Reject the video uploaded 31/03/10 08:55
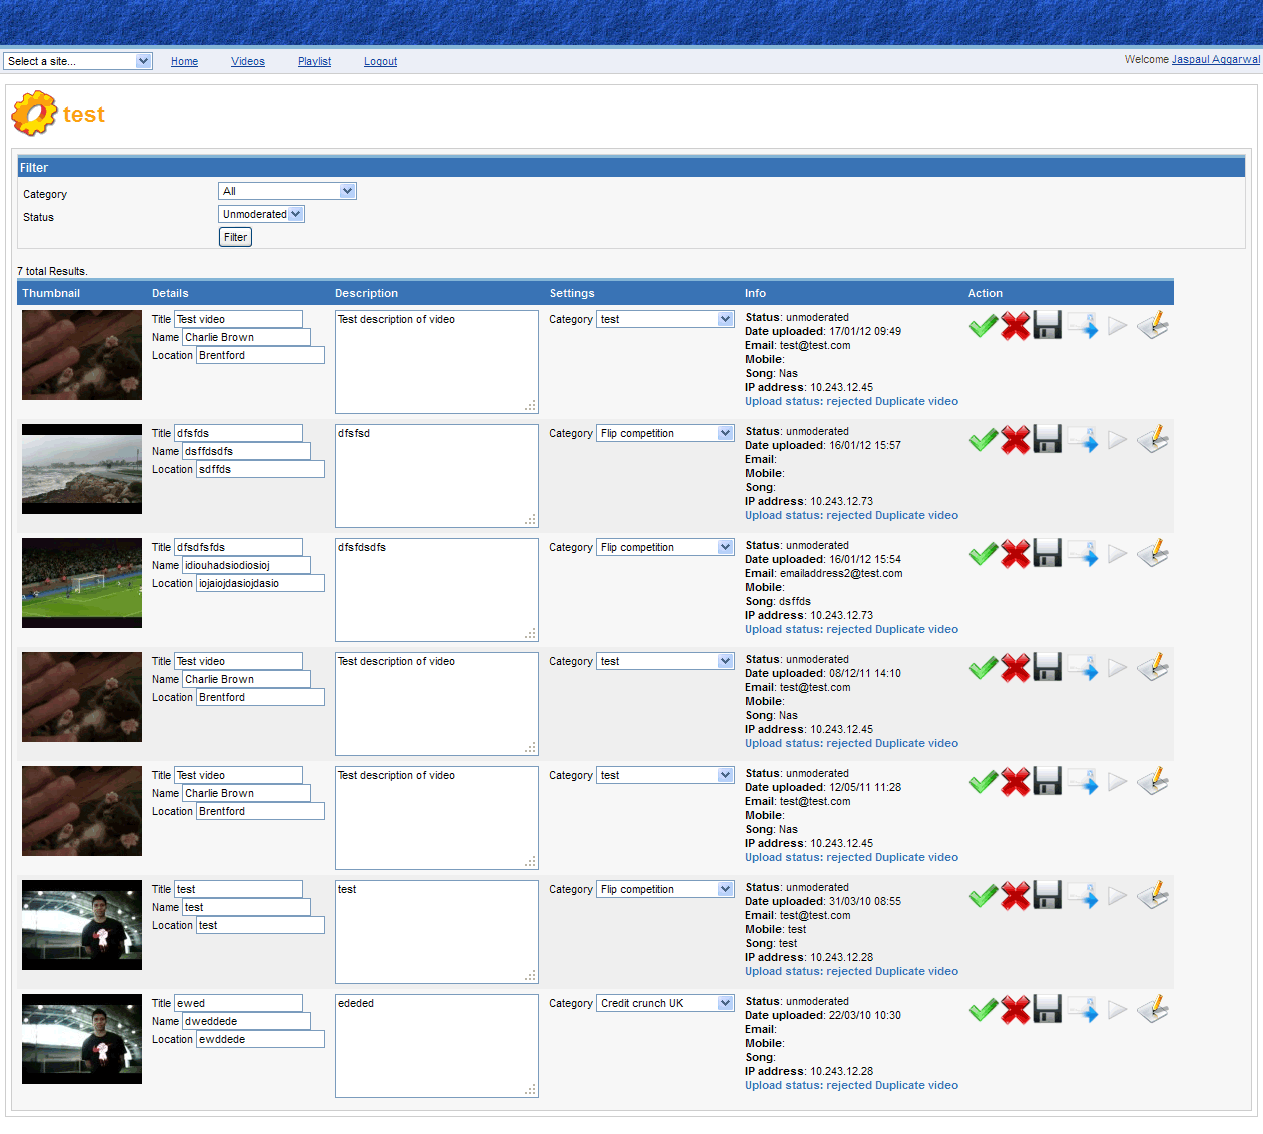The image size is (1263, 1134). click(1016, 896)
